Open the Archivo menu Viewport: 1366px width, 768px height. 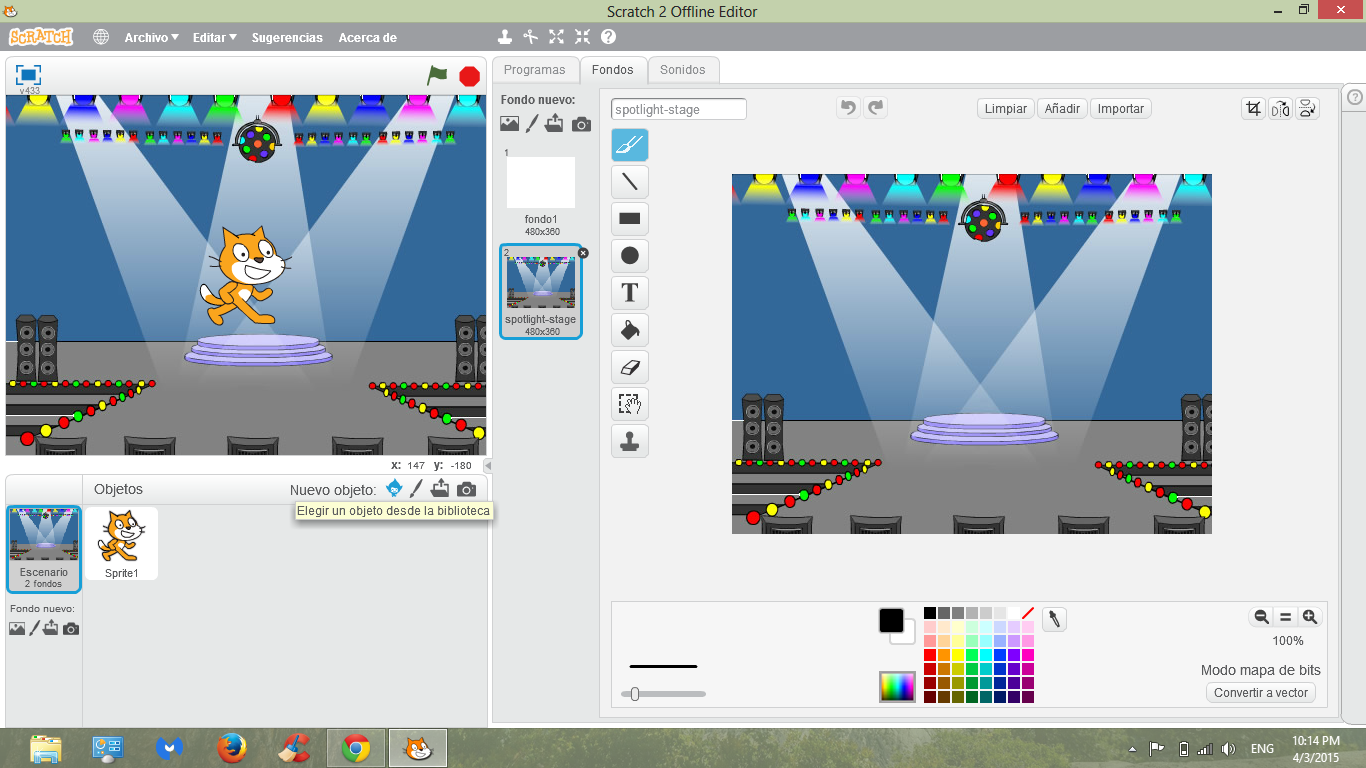pyautogui.click(x=150, y=37)
